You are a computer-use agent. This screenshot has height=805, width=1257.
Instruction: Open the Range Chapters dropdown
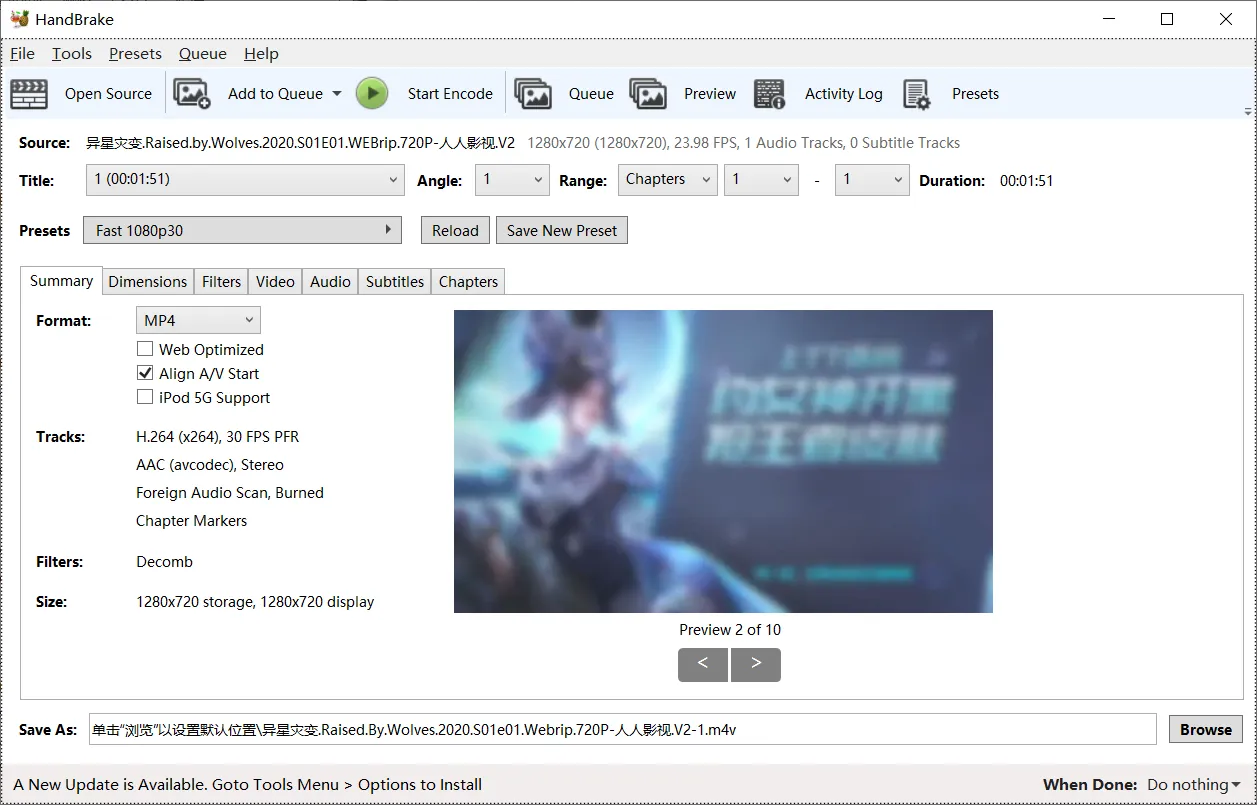(x=668, y=180)
